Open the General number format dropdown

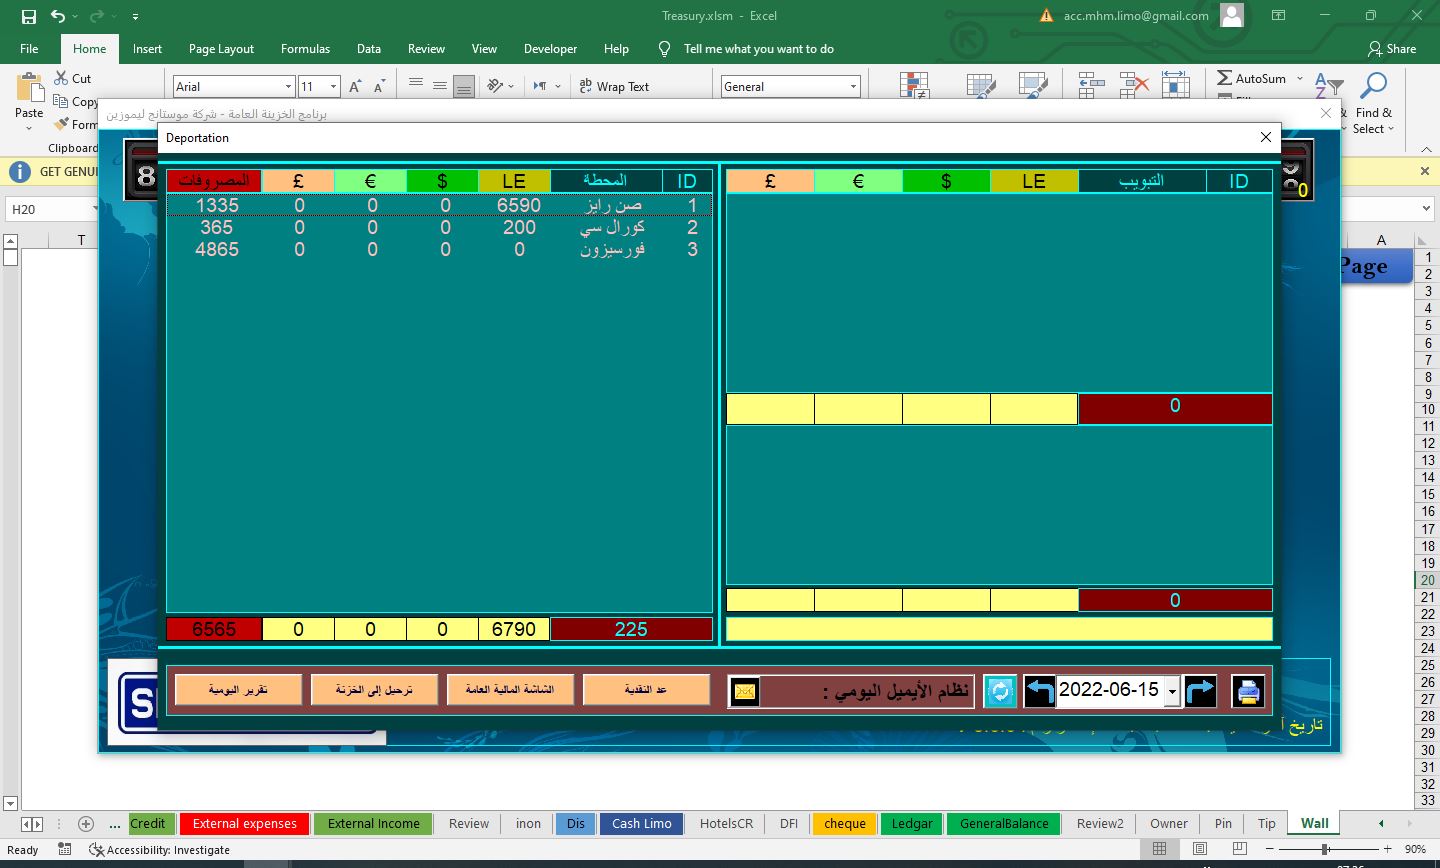pyautogui.click(x=853, y=87)
